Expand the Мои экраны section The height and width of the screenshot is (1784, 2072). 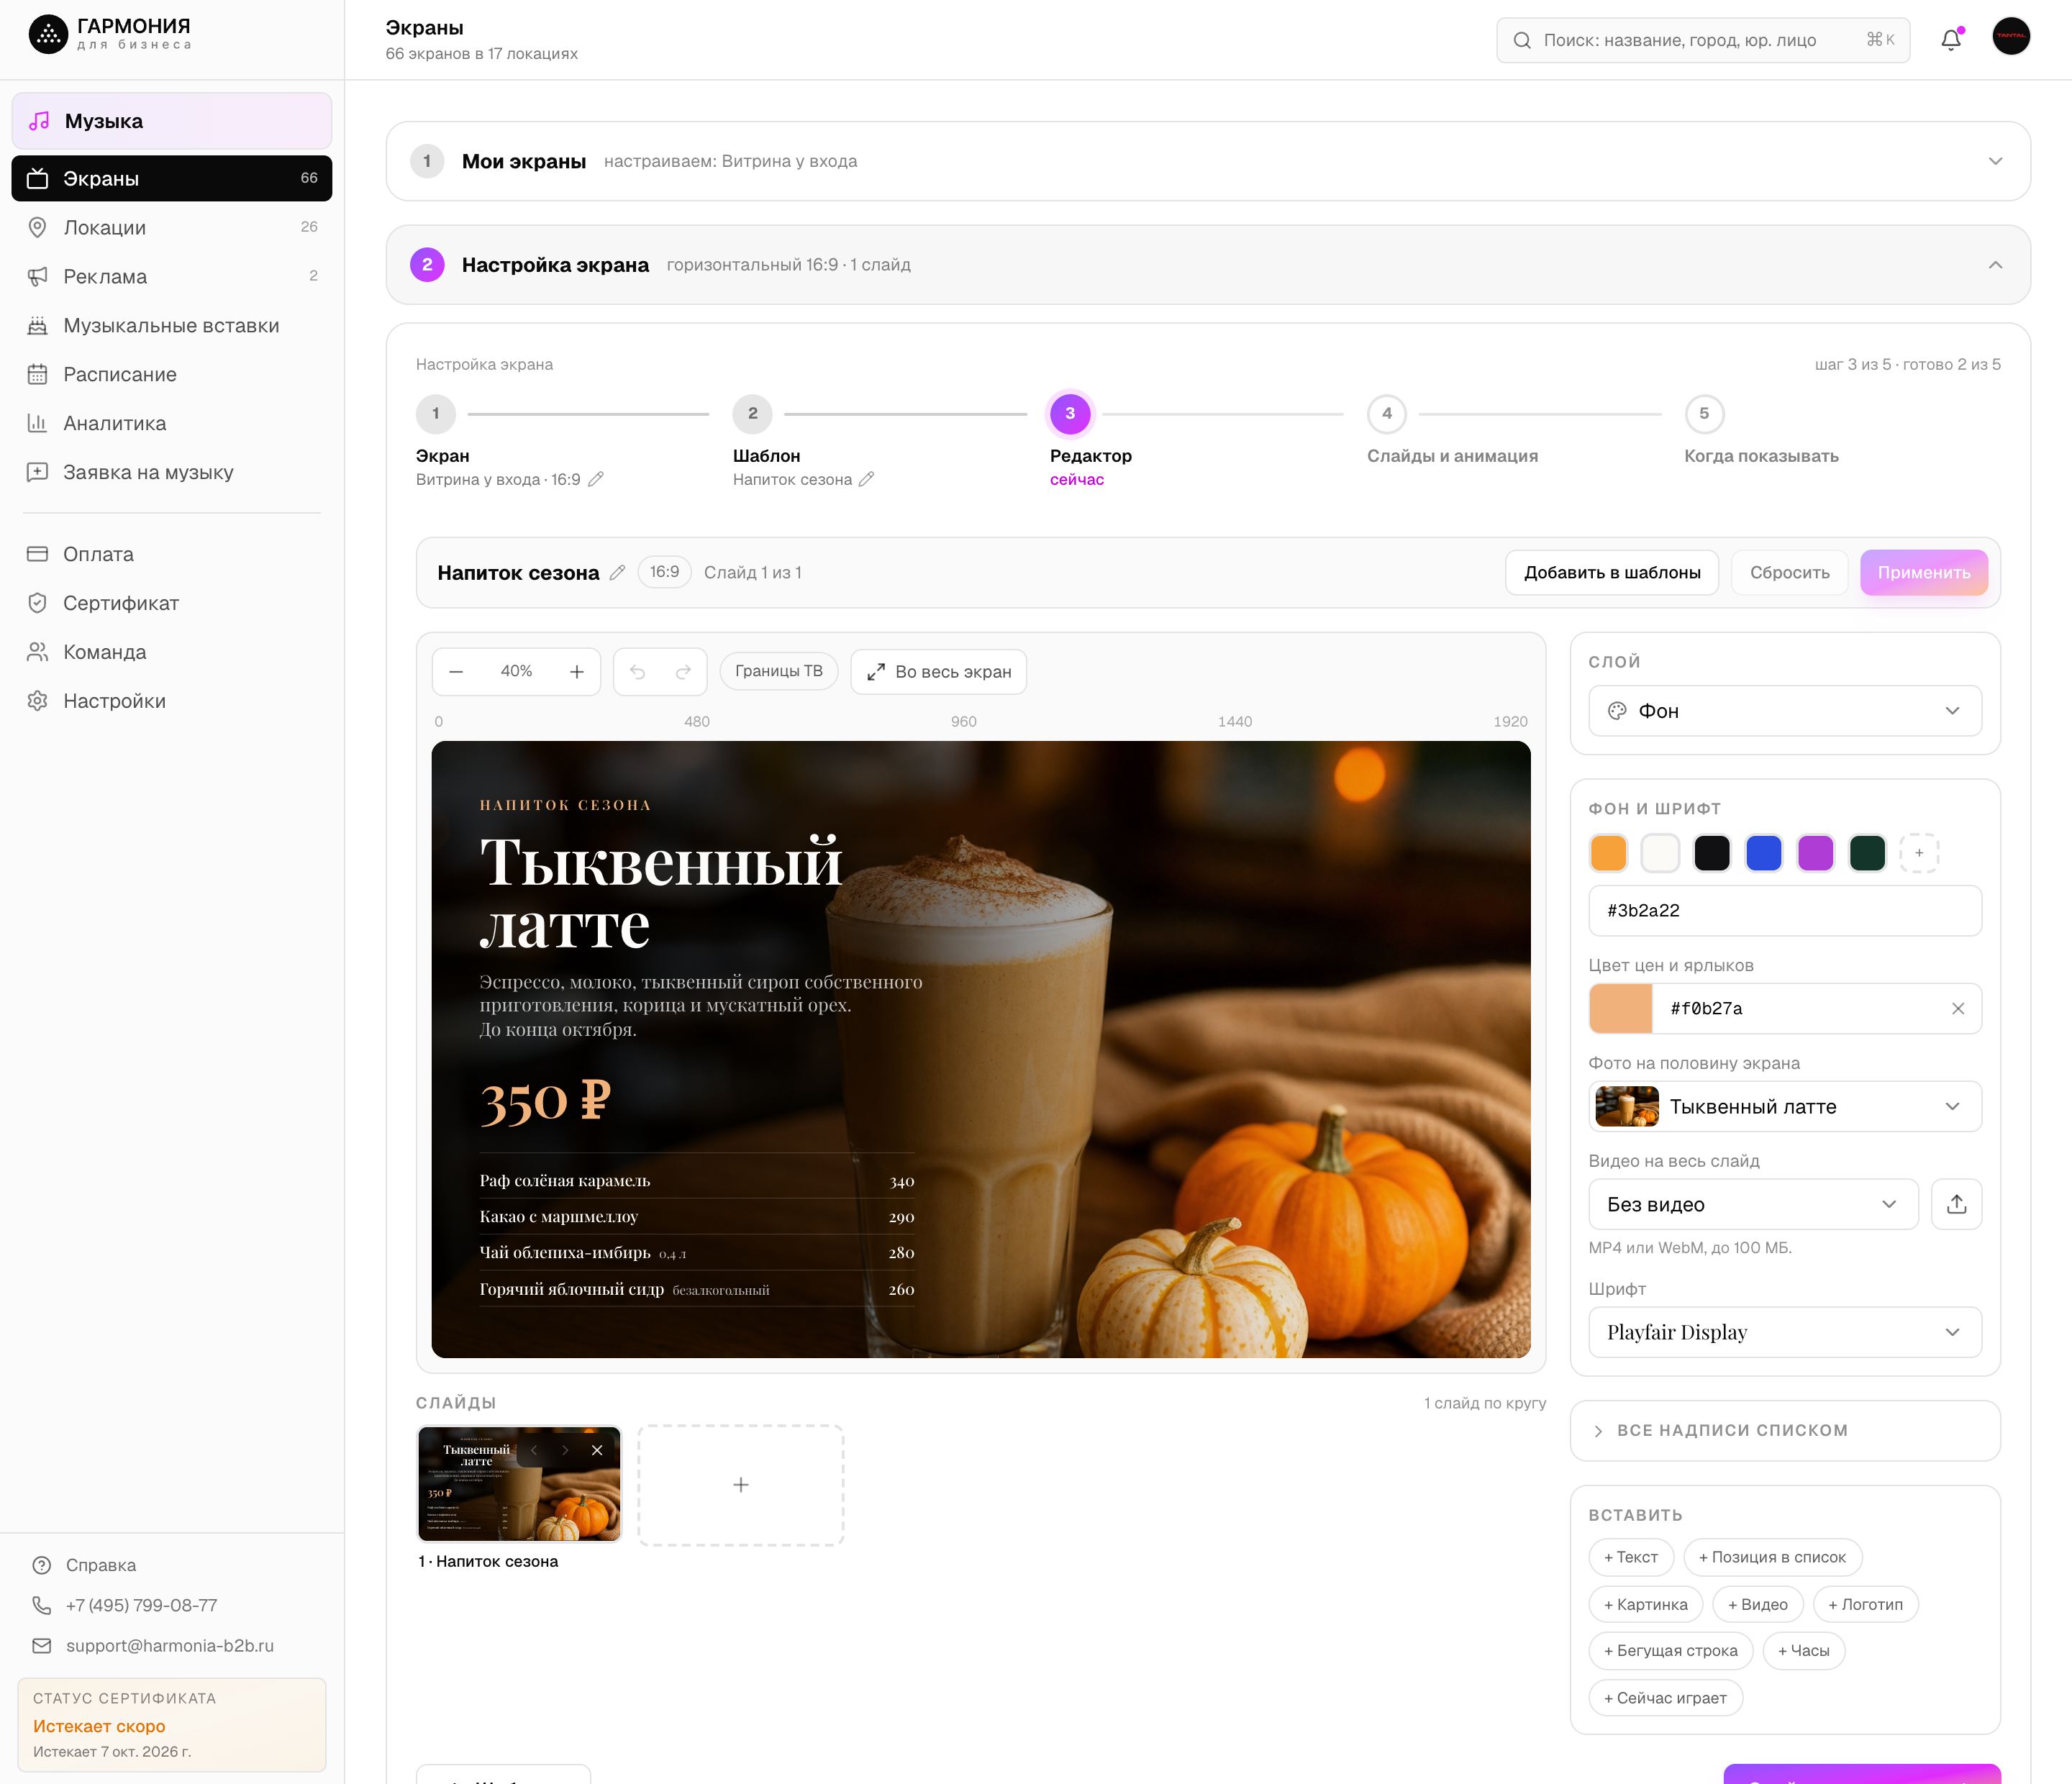tap(1208, 161)
